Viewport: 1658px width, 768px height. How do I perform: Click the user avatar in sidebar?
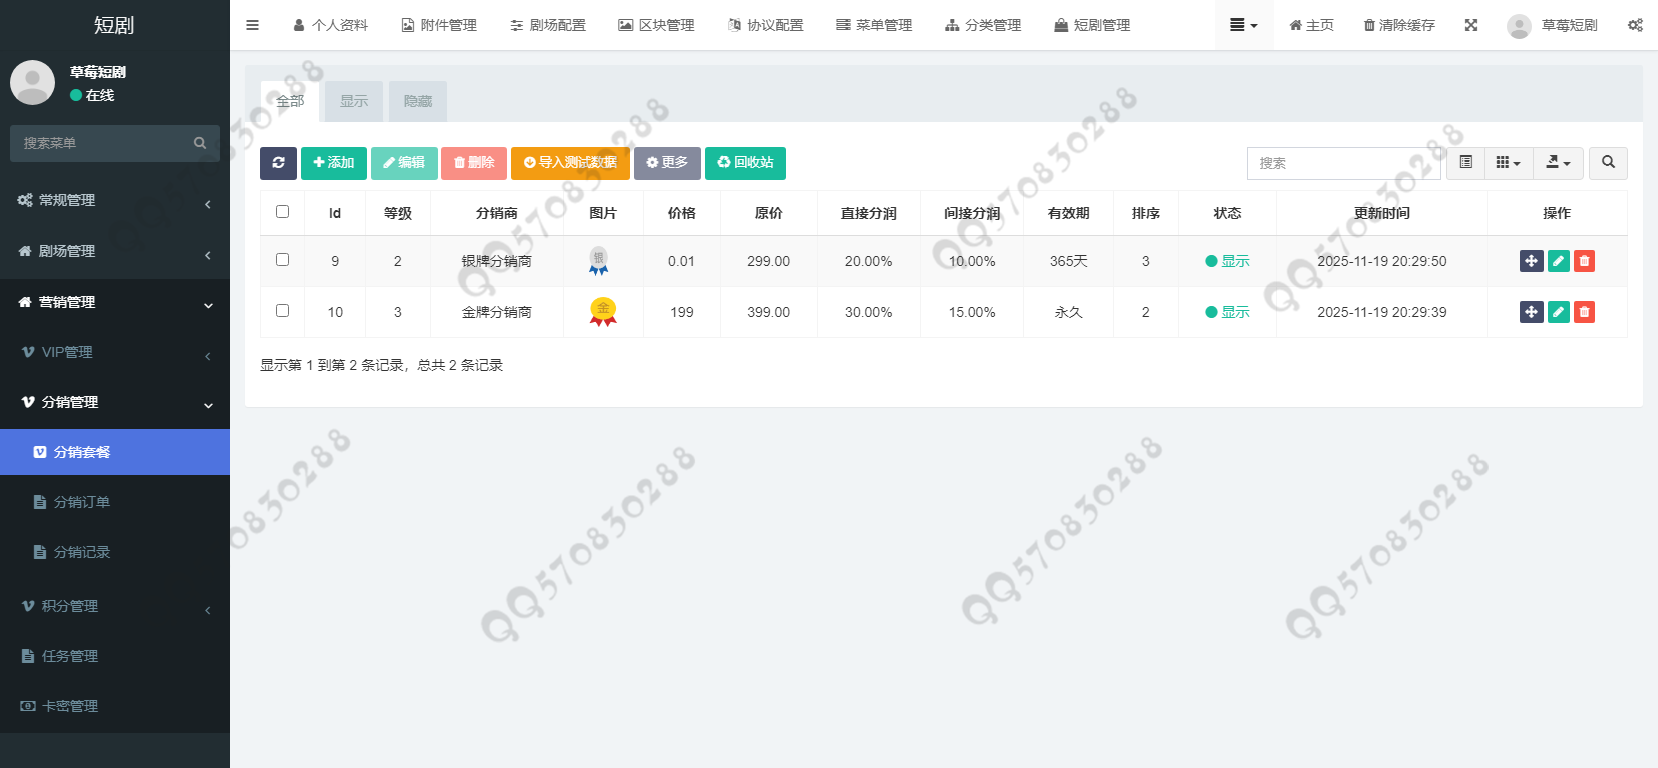click(32, 82)
